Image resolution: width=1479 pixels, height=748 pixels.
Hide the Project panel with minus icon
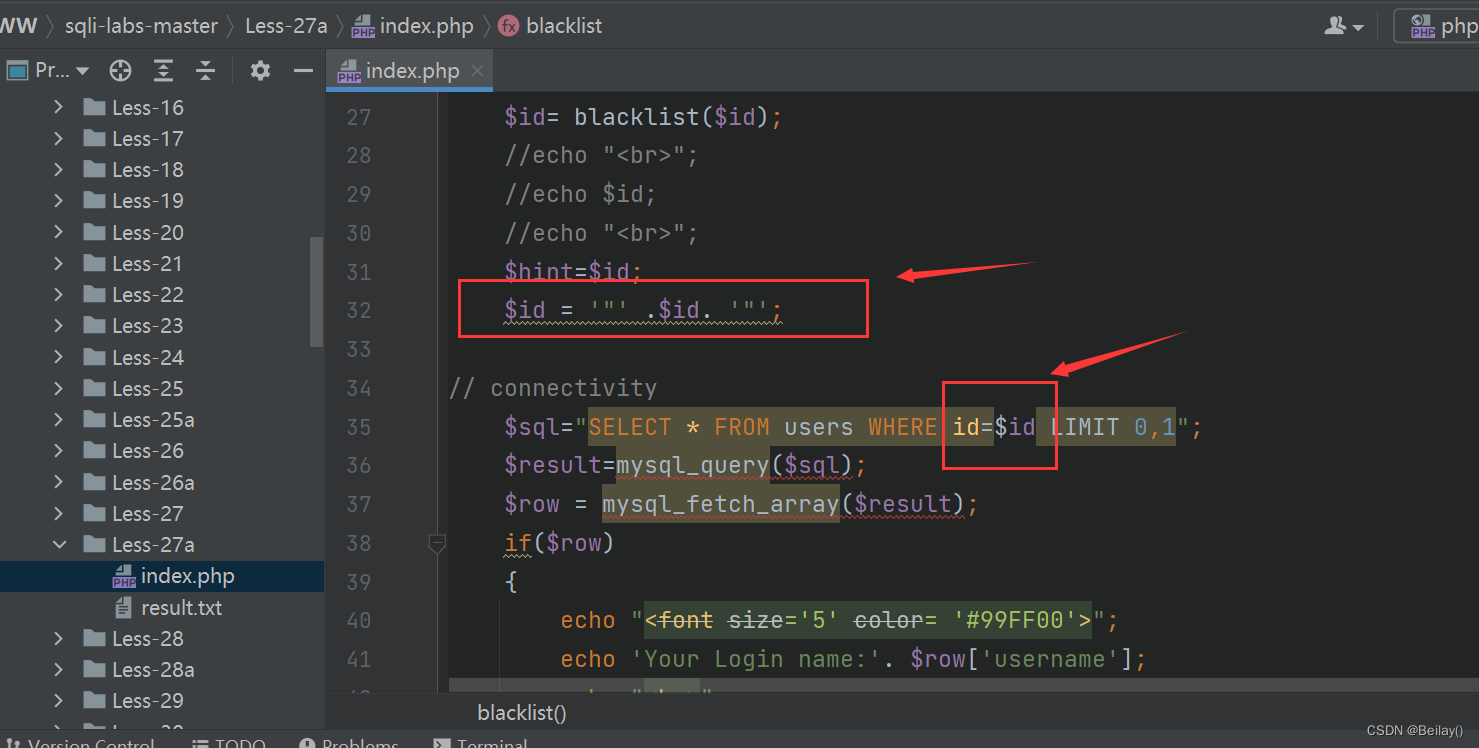tap(303, 70)
